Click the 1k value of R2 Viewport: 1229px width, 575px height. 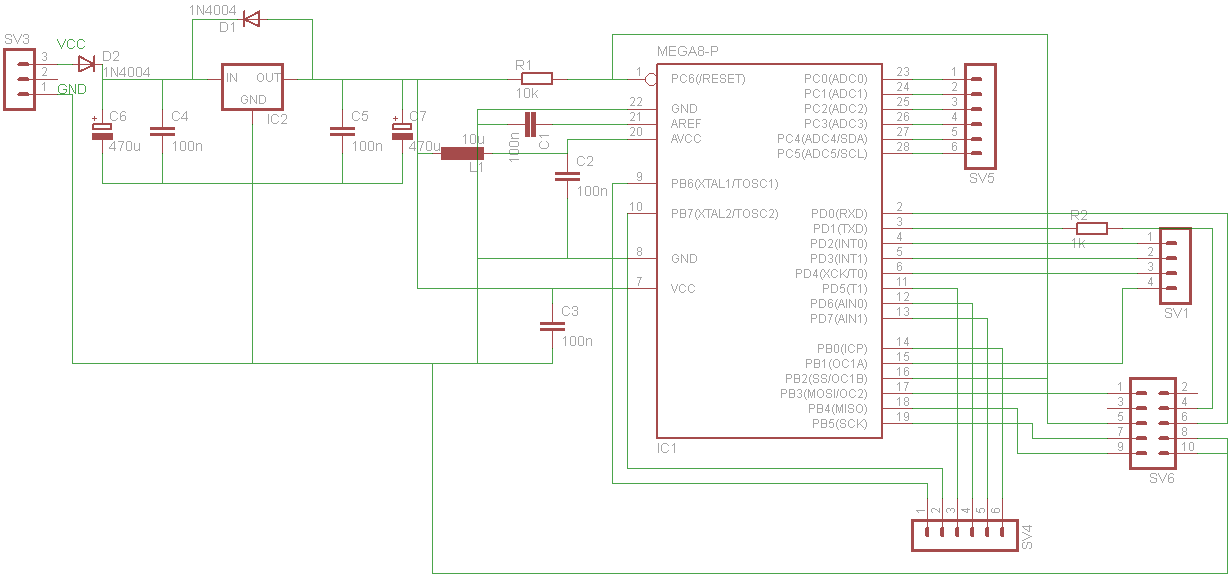click(x=1079, y=244)
